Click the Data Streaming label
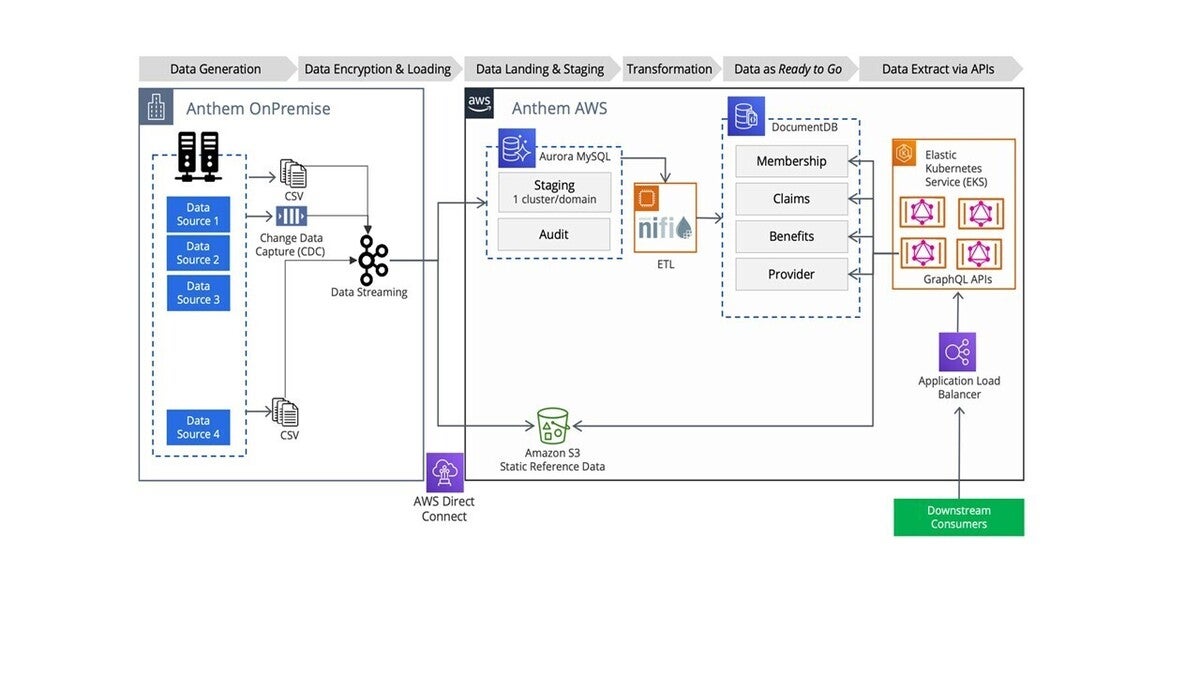The width and height of the screenshot is (1200, 675). (369, 292)
